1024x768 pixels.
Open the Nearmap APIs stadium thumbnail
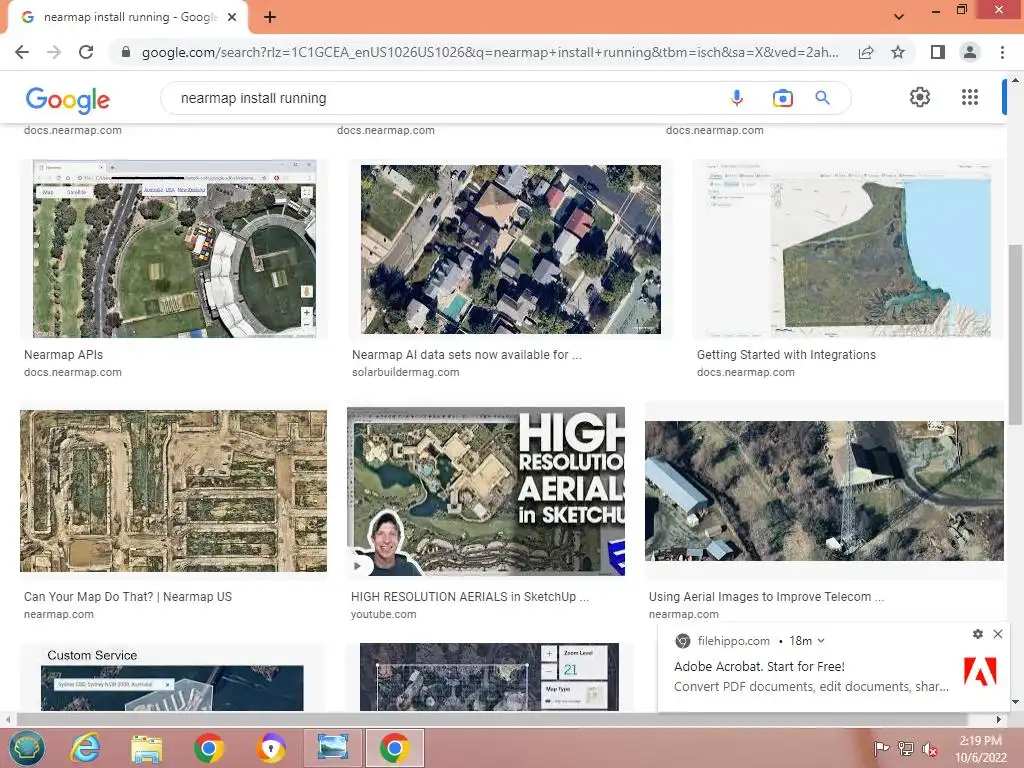tap(174, 249)
